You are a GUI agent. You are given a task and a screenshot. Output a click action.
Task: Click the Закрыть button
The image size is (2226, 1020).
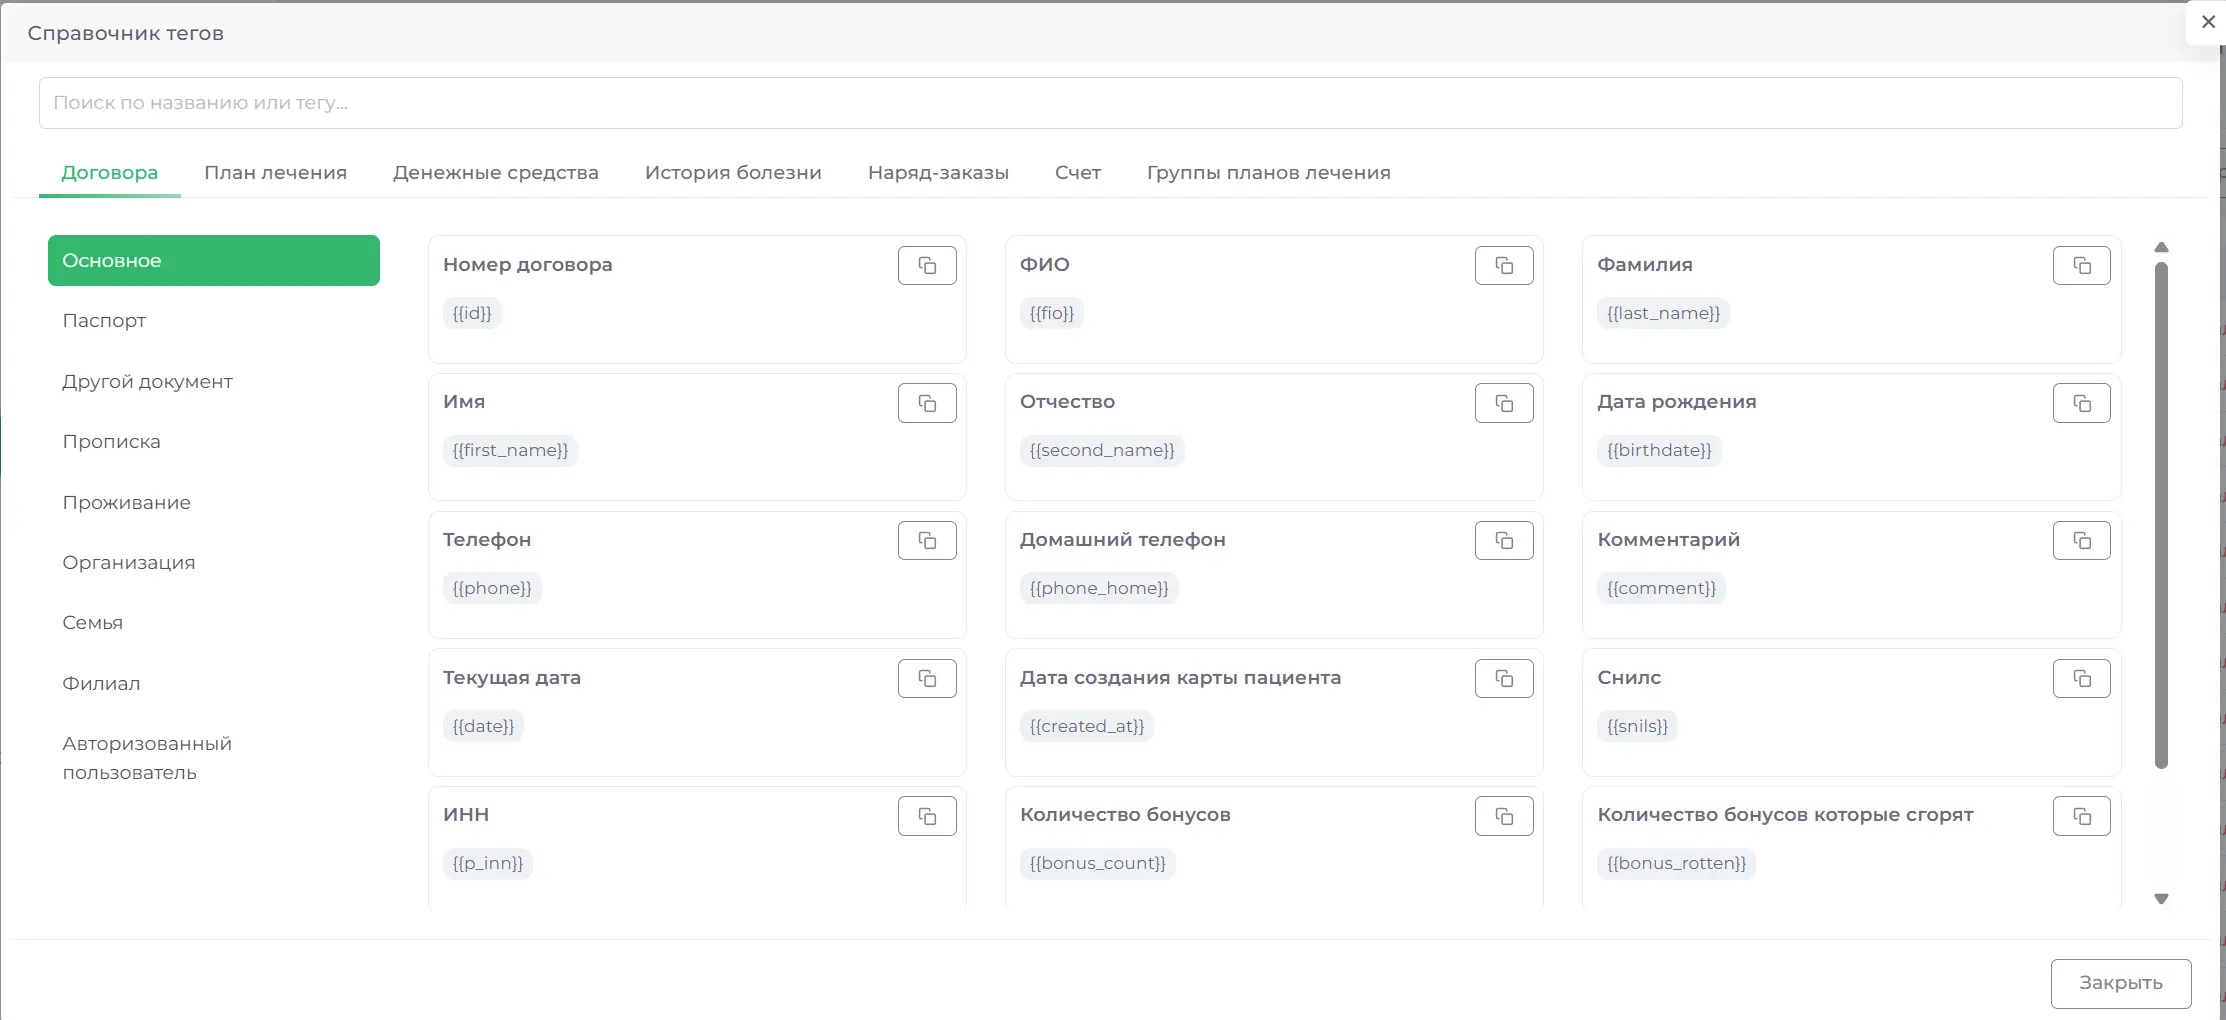[2120, 984]
